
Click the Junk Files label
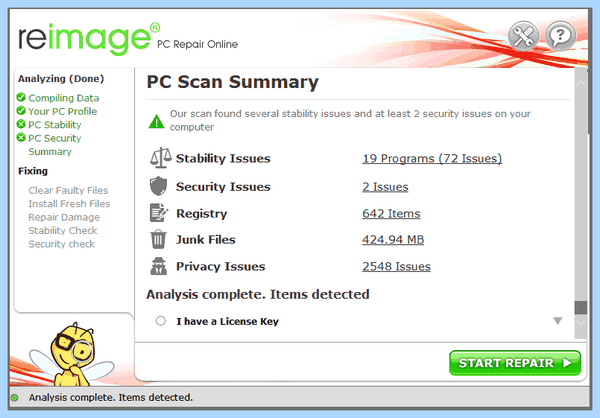click(206, 240)
